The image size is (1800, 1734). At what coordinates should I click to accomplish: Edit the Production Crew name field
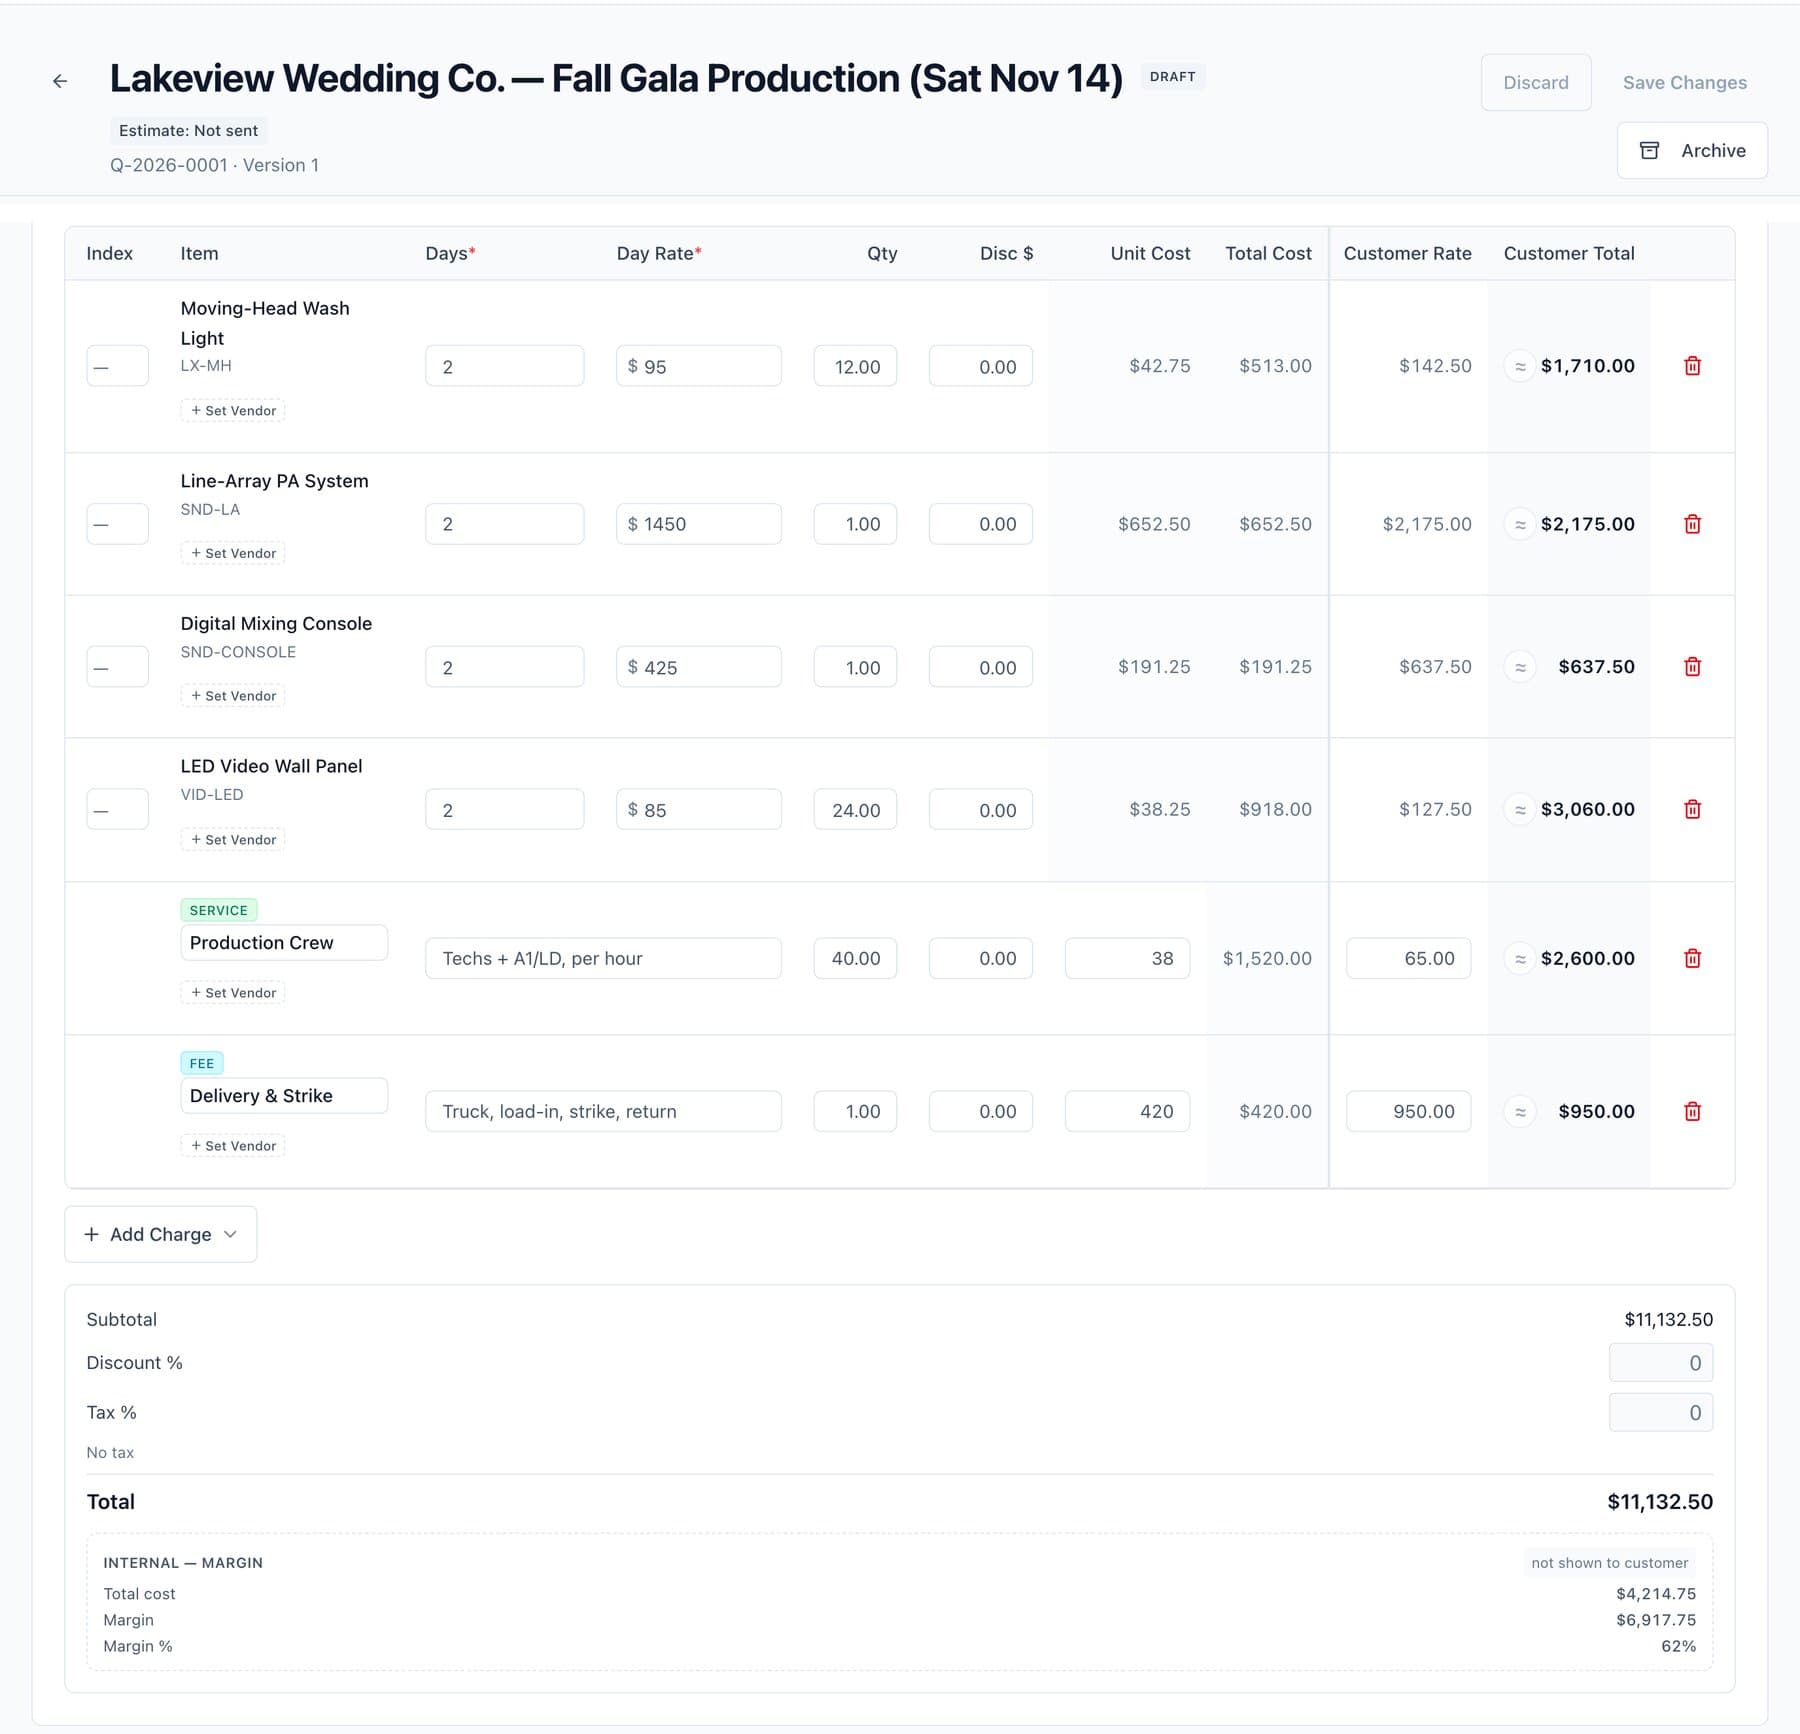click(284, 942)
